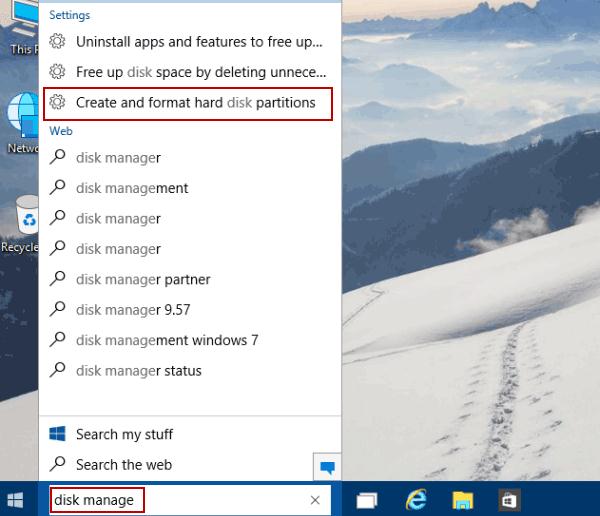Open File Explorer from the taskbar
Screen dimensions: 600x516
coord(462,499)
